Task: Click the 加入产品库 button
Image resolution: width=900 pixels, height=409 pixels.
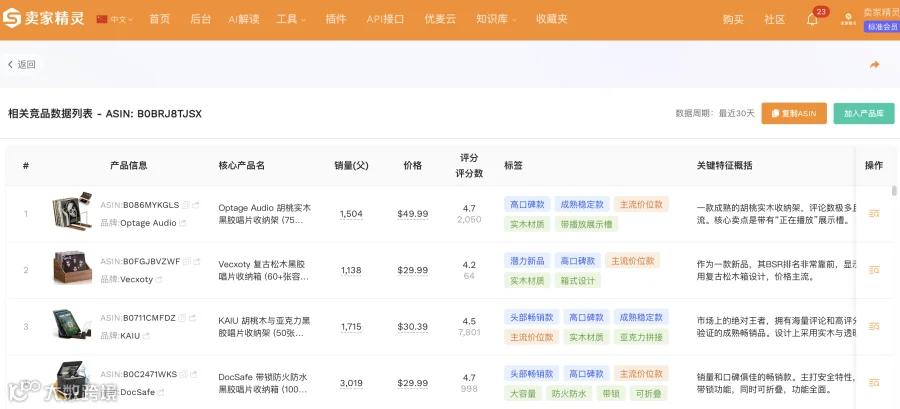Action: [x=864, y=114]
